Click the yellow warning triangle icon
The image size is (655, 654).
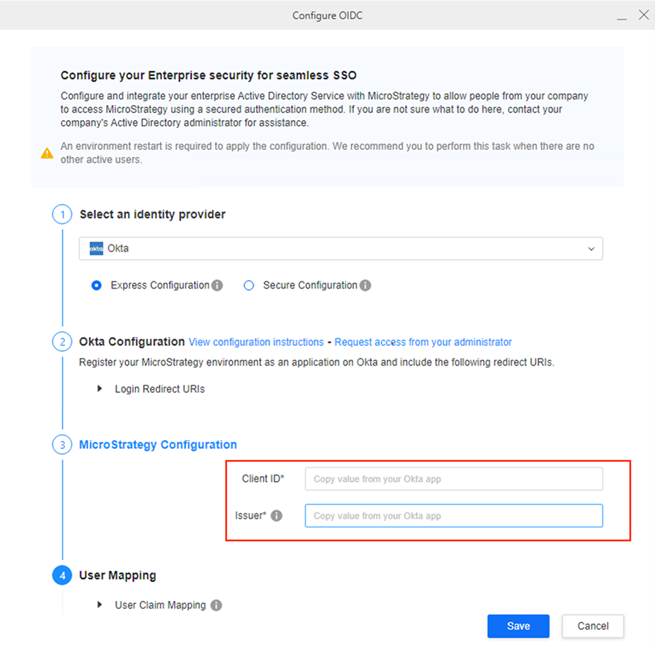[x=47, y=153]
